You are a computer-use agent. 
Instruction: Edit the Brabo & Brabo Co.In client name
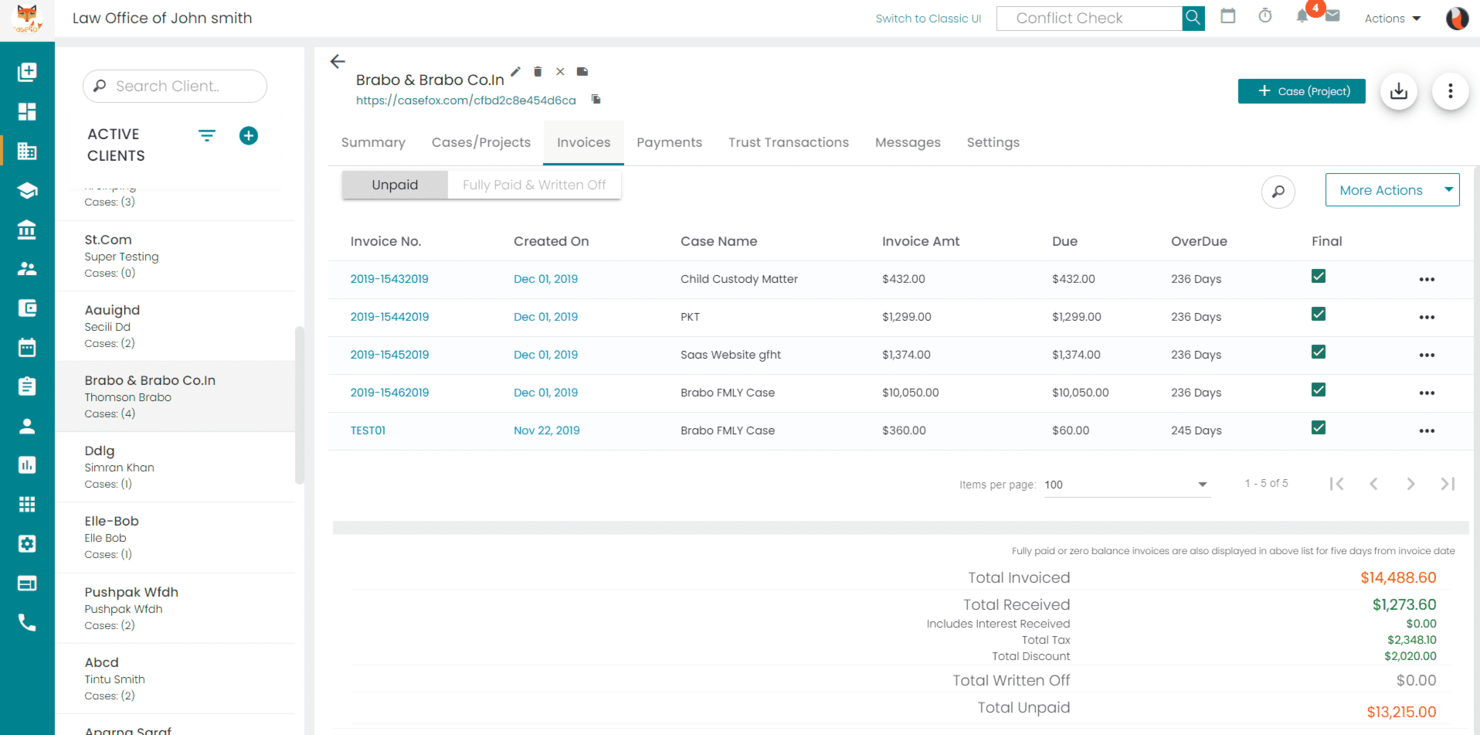(x=515, y=71)
